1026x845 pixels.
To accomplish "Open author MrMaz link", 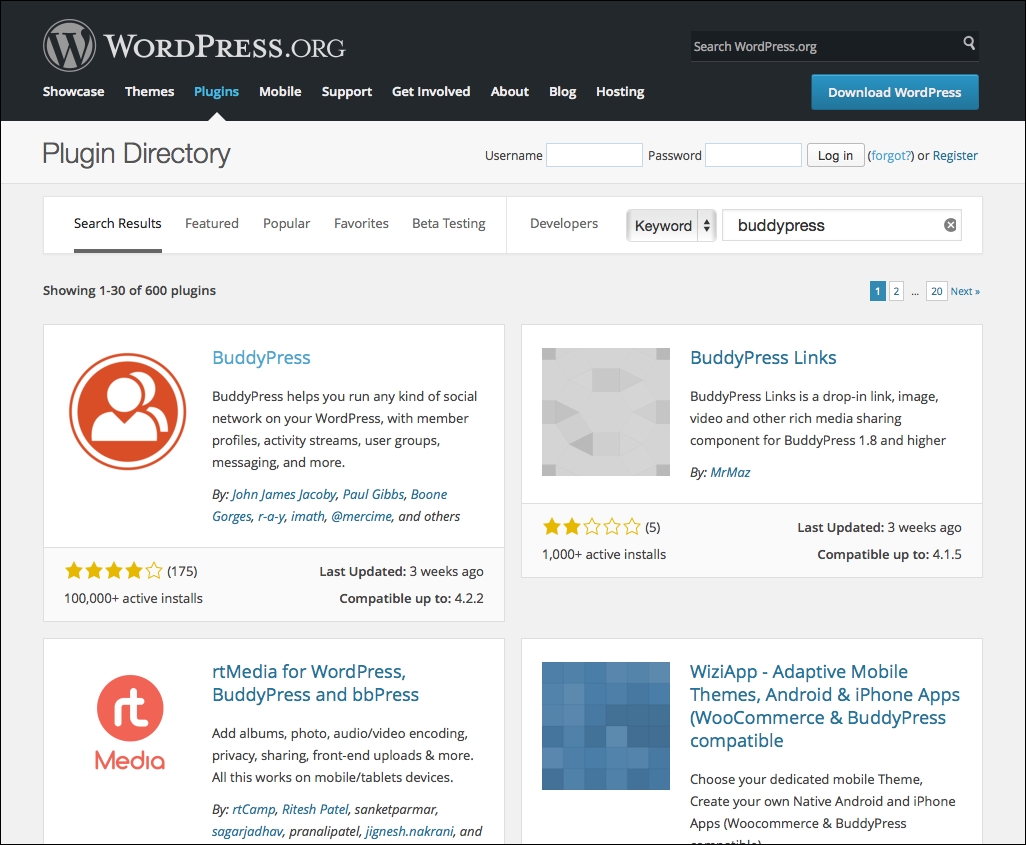I will 730,473.
